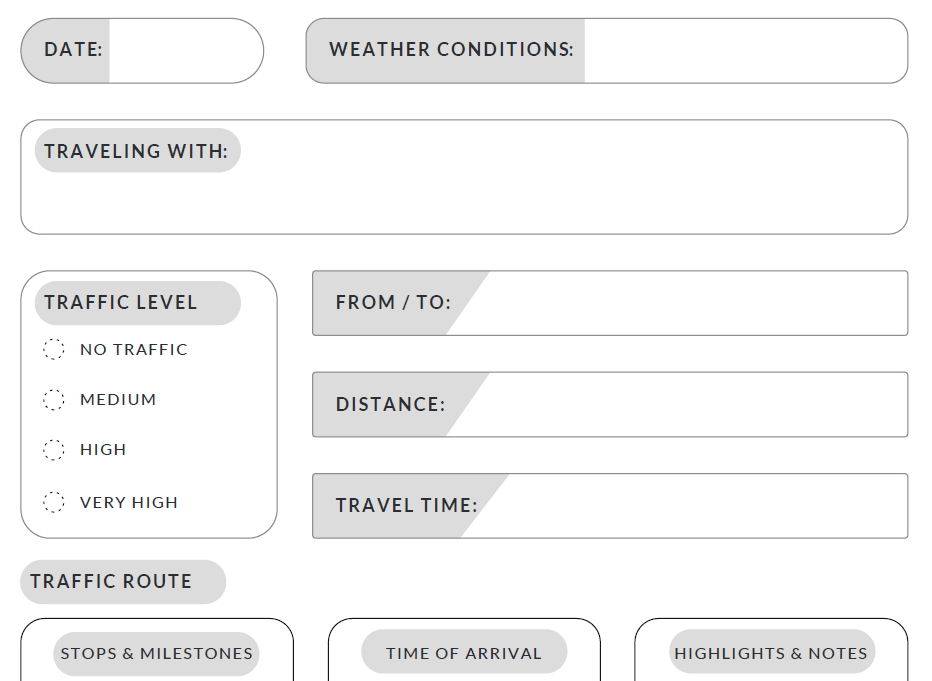Select the High traffic radio circle
This screenshot has width=932, height=681.
coord(54,450)
